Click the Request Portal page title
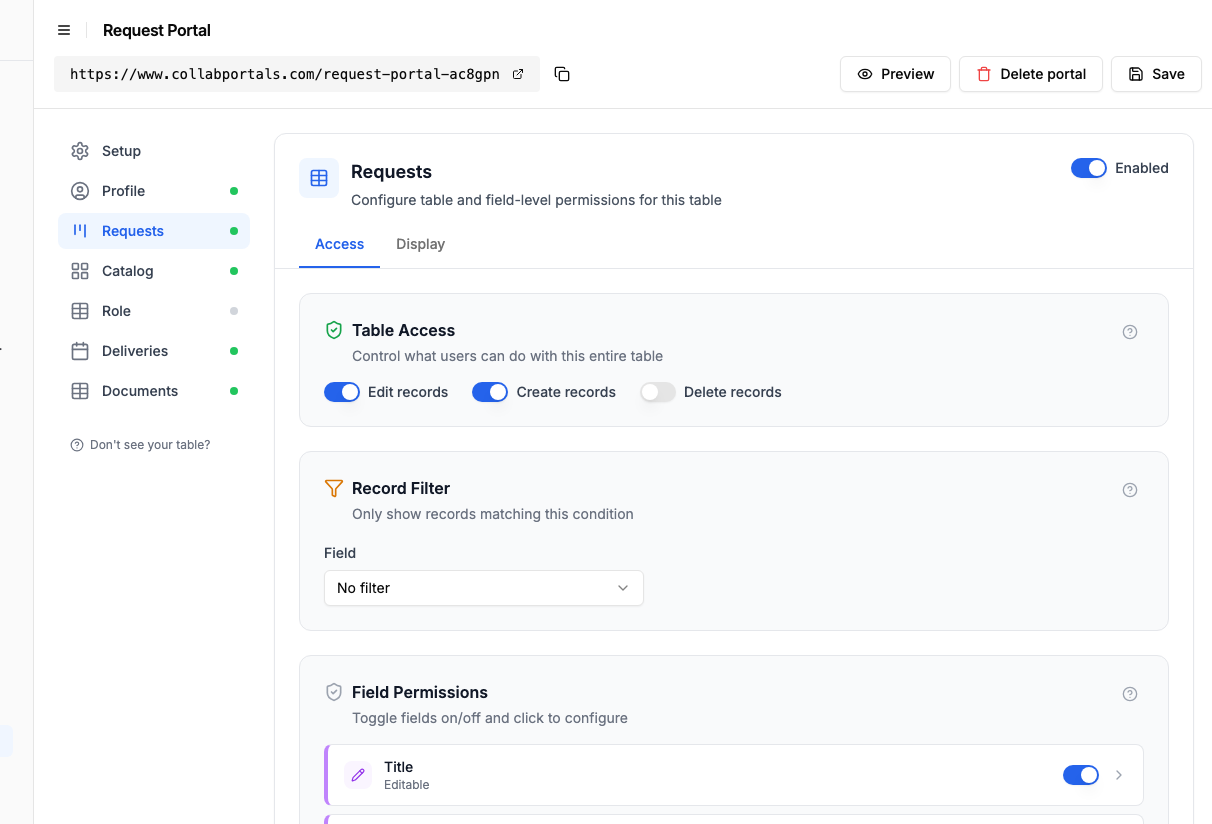Screen dimensions: 1212x824 157,30
